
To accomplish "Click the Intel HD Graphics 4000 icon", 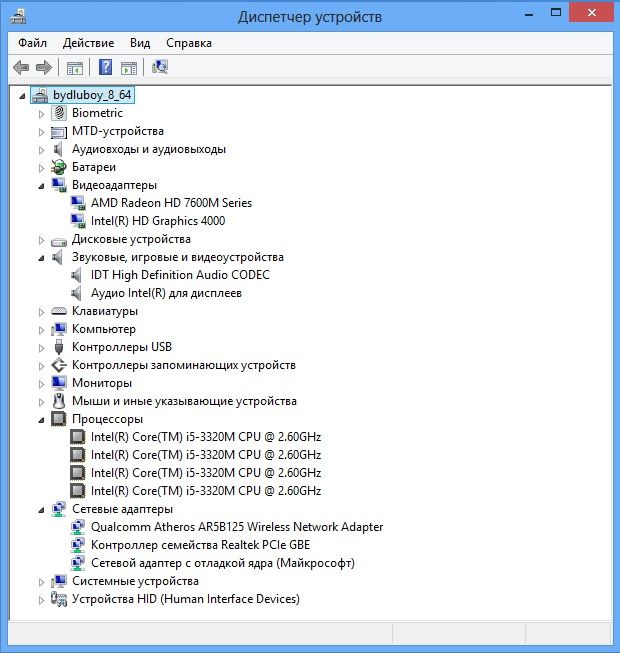I will (78, 221).
